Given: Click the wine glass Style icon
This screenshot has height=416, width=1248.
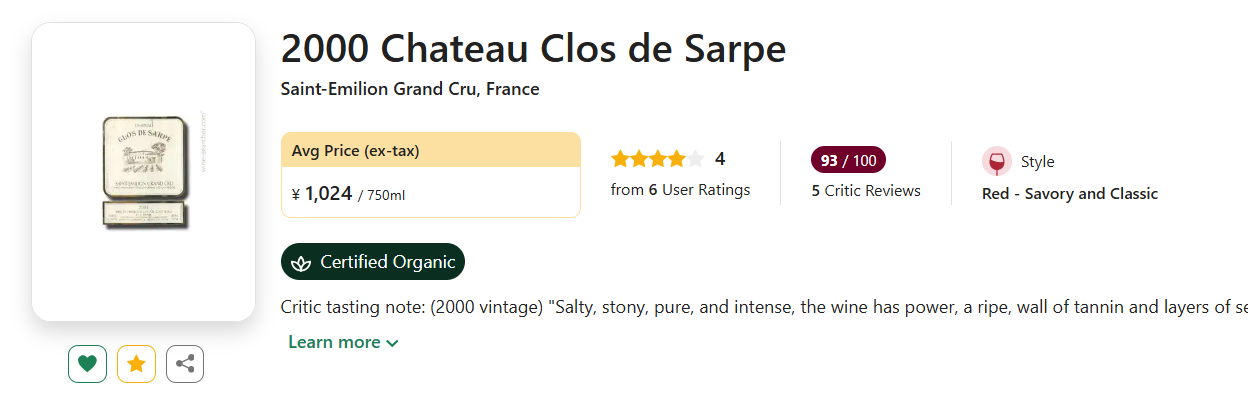Looking at the screenshot, I should (997, 161).
